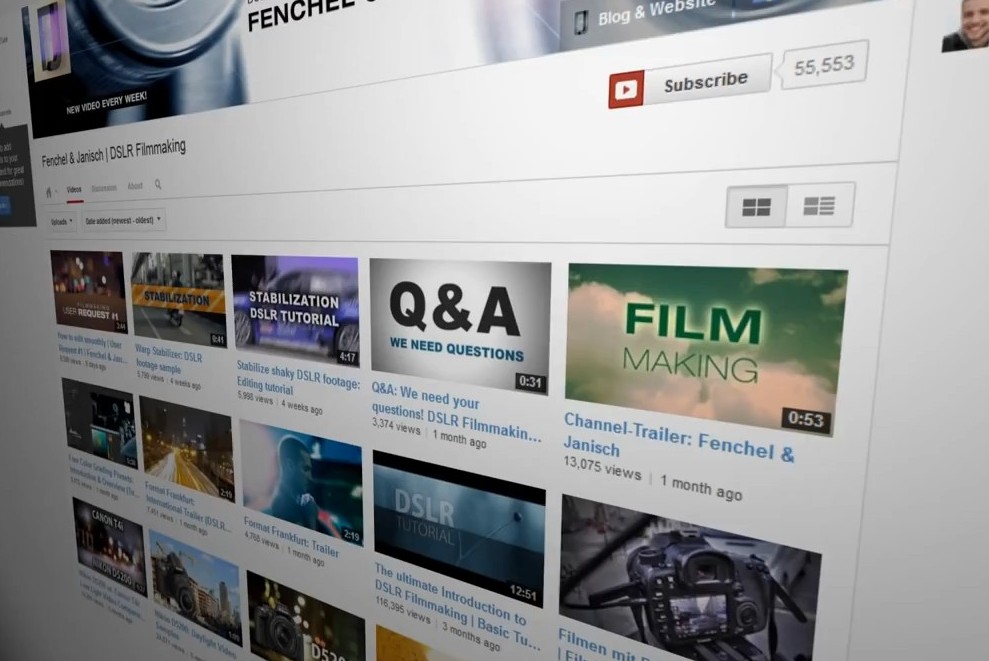
Task: Open the DSLR TUTORIAL 12:51 video thumbnail
Action: point(459,529)
